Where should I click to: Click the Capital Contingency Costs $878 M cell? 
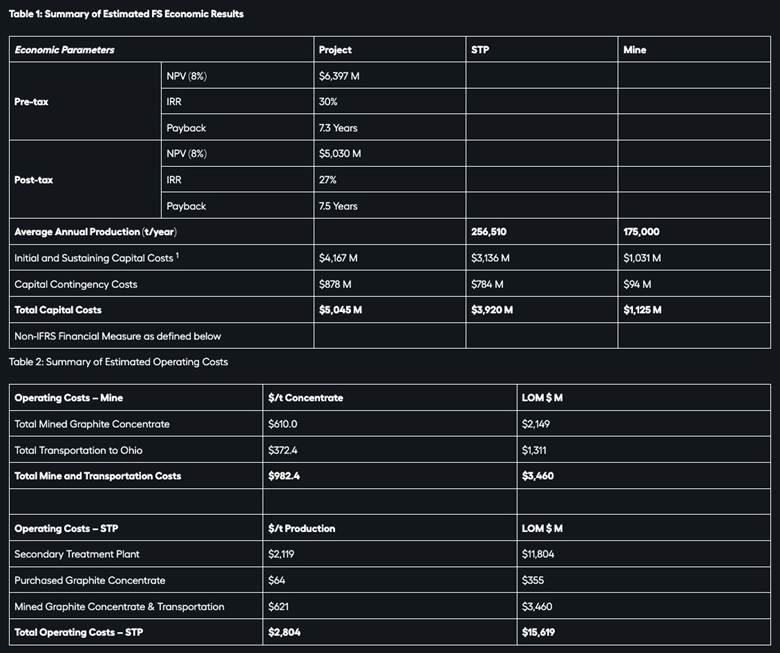click(x=335, y=284)
